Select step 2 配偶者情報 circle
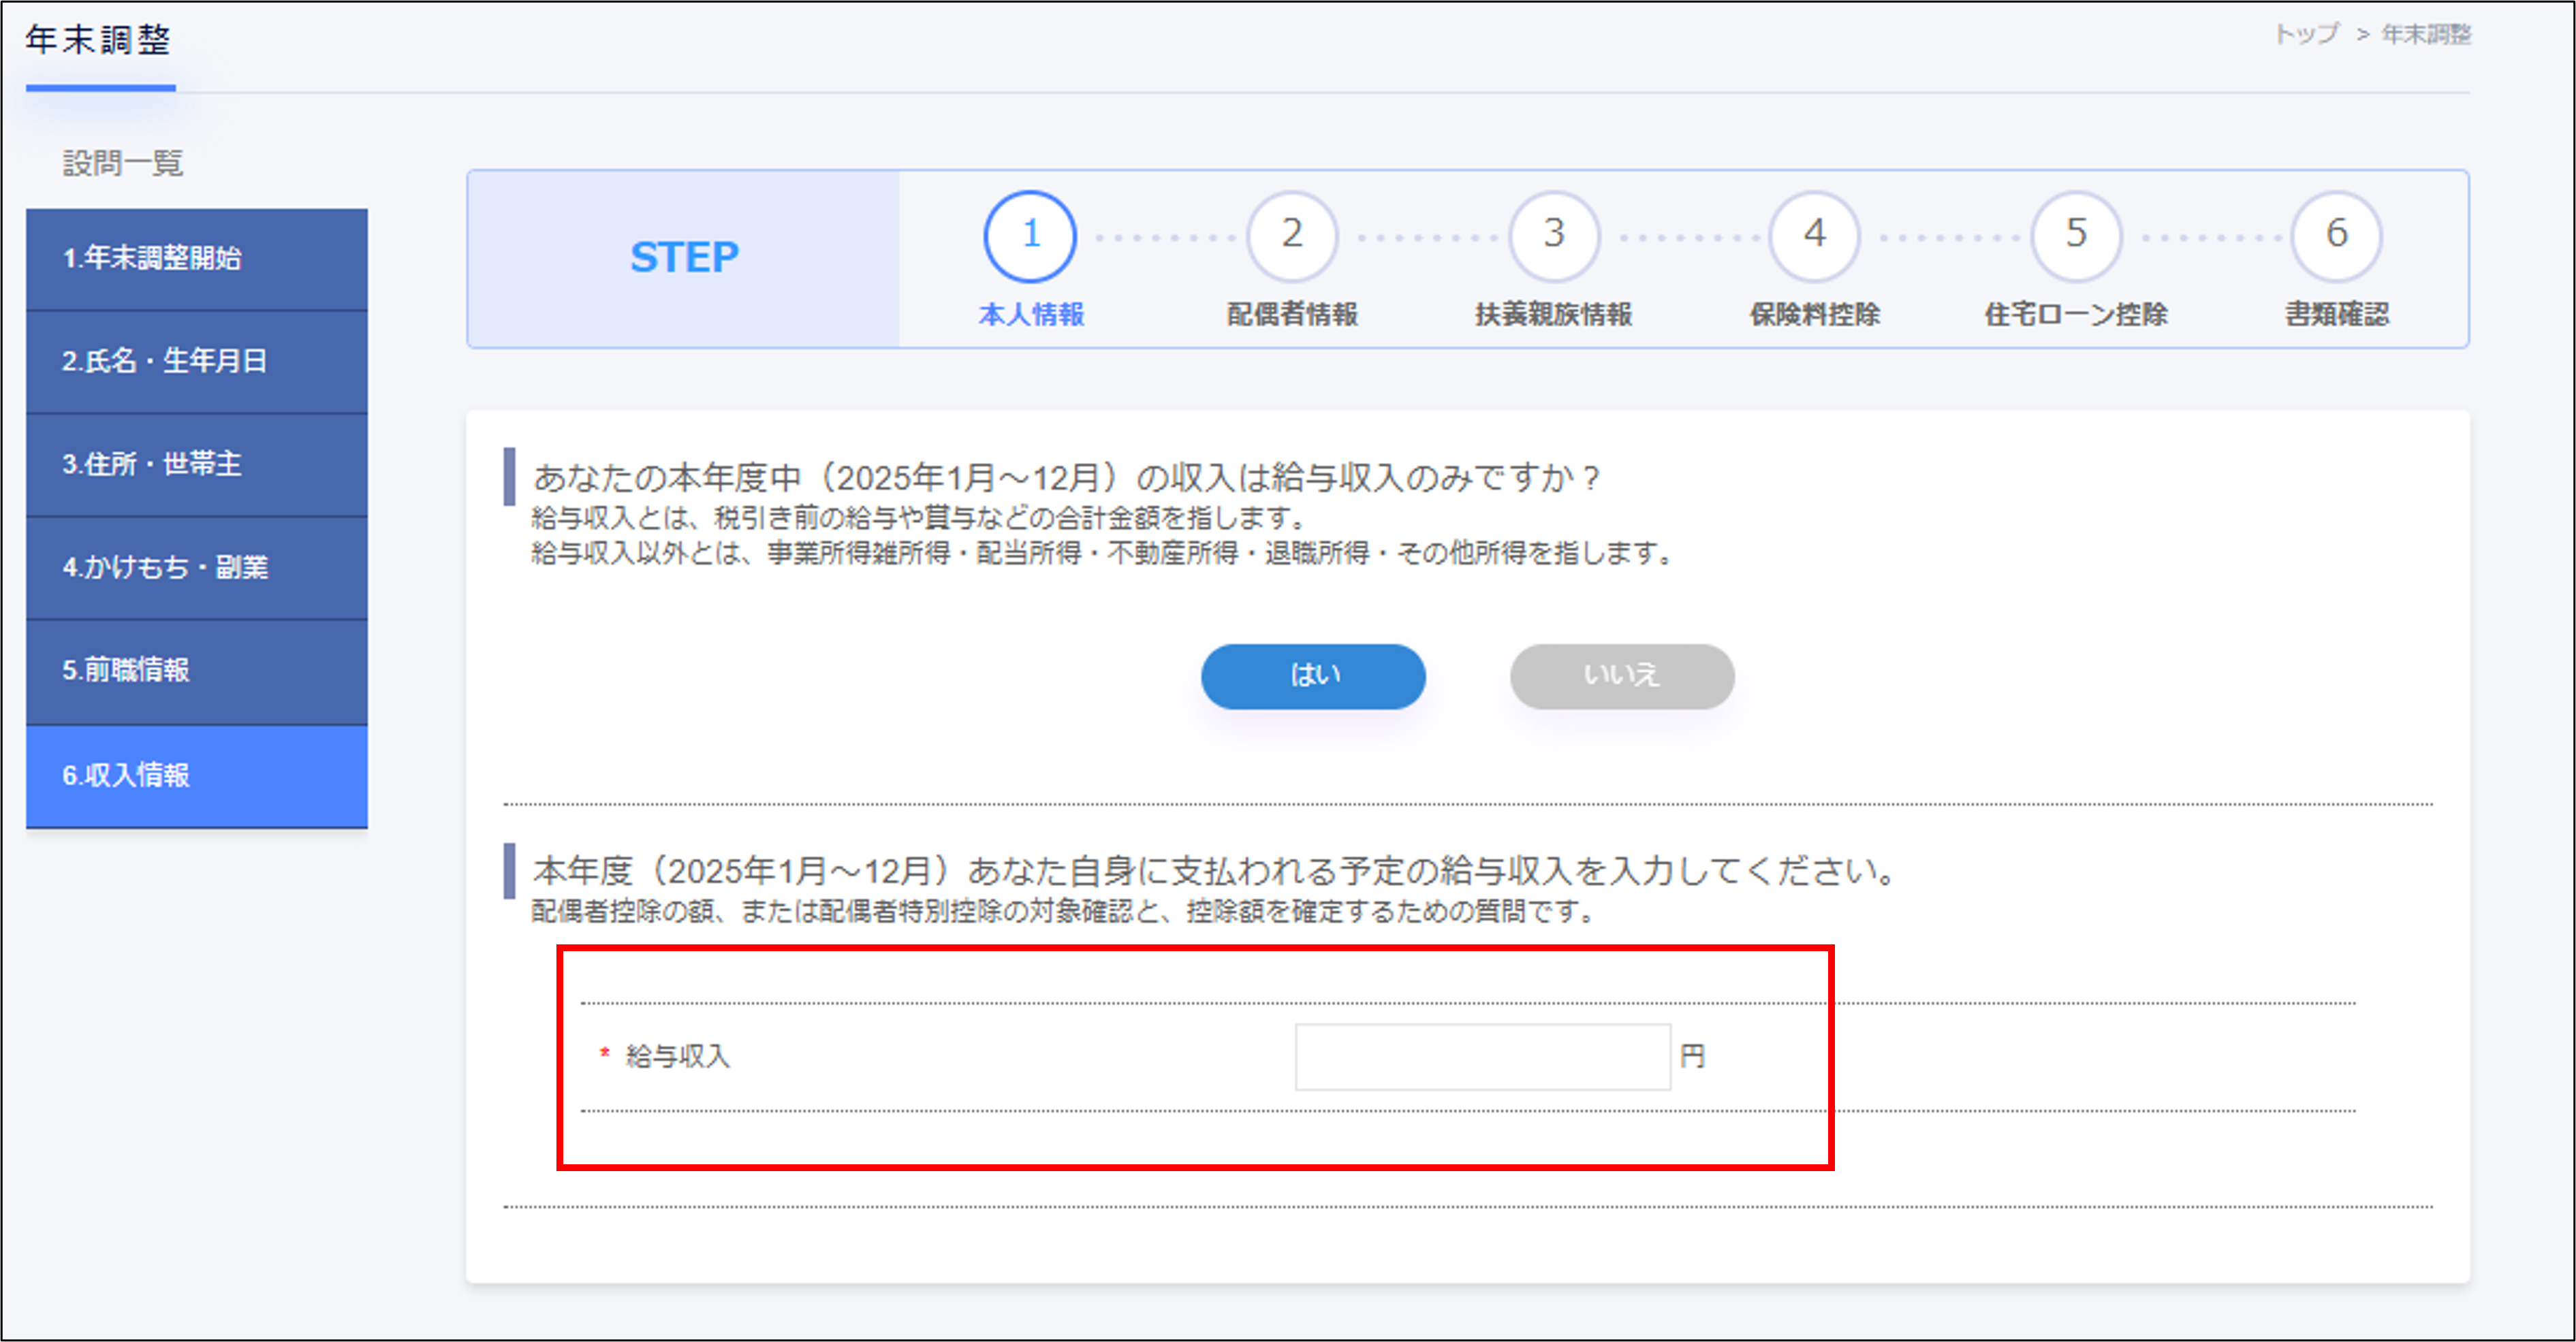The image size is (2576, 1342). pyautogui.click(x=1291, y=237)
